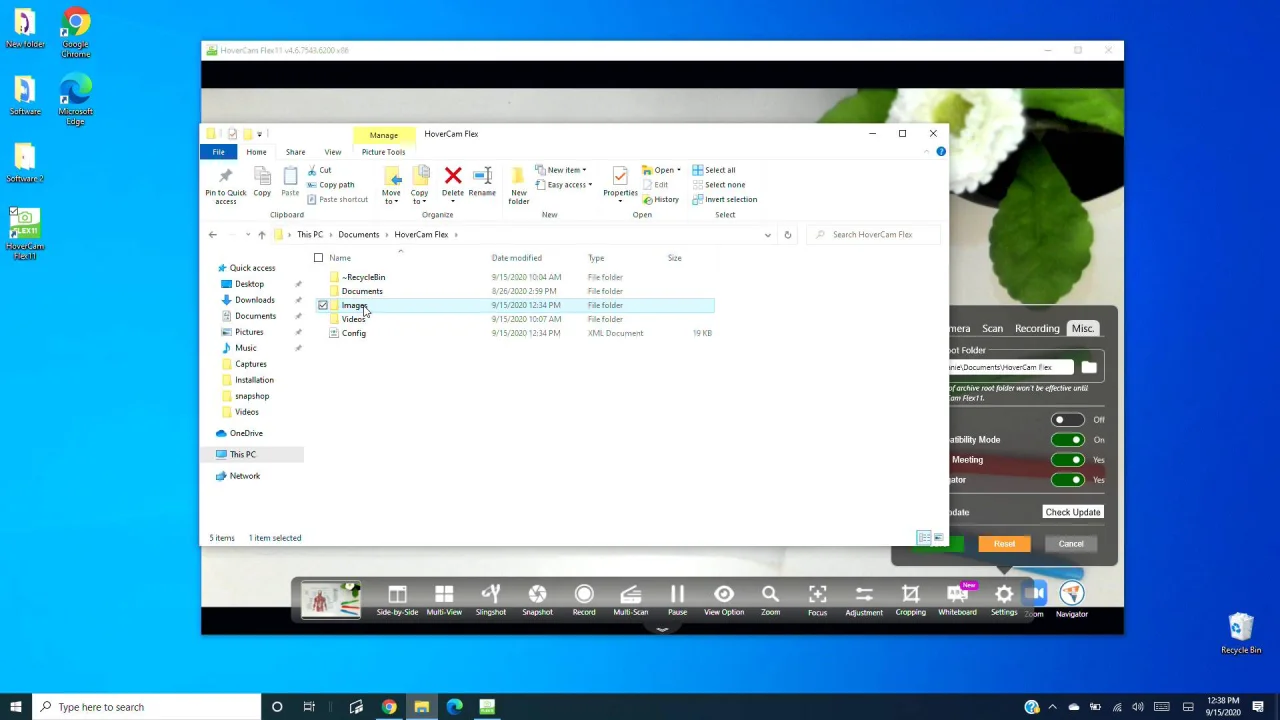Screen dimensions: 1280x720
Task: Select the Cropping tool
Action: point(910,600)
